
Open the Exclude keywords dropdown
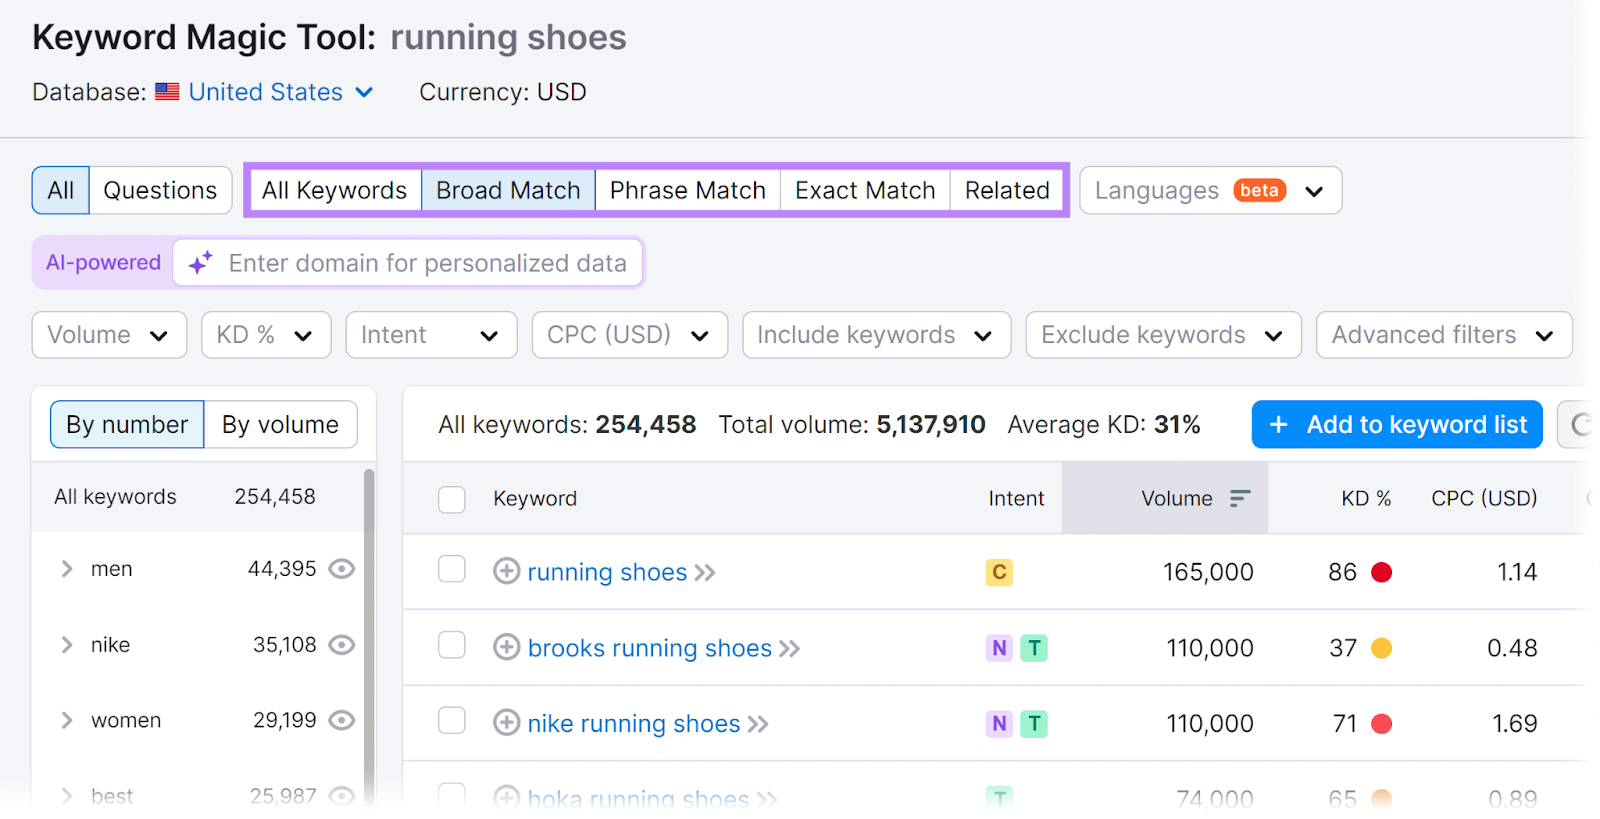(x=1163, y=335)
